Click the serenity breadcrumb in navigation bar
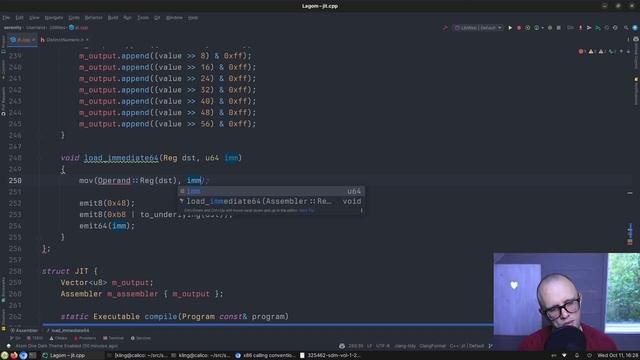 click(13, 28)
